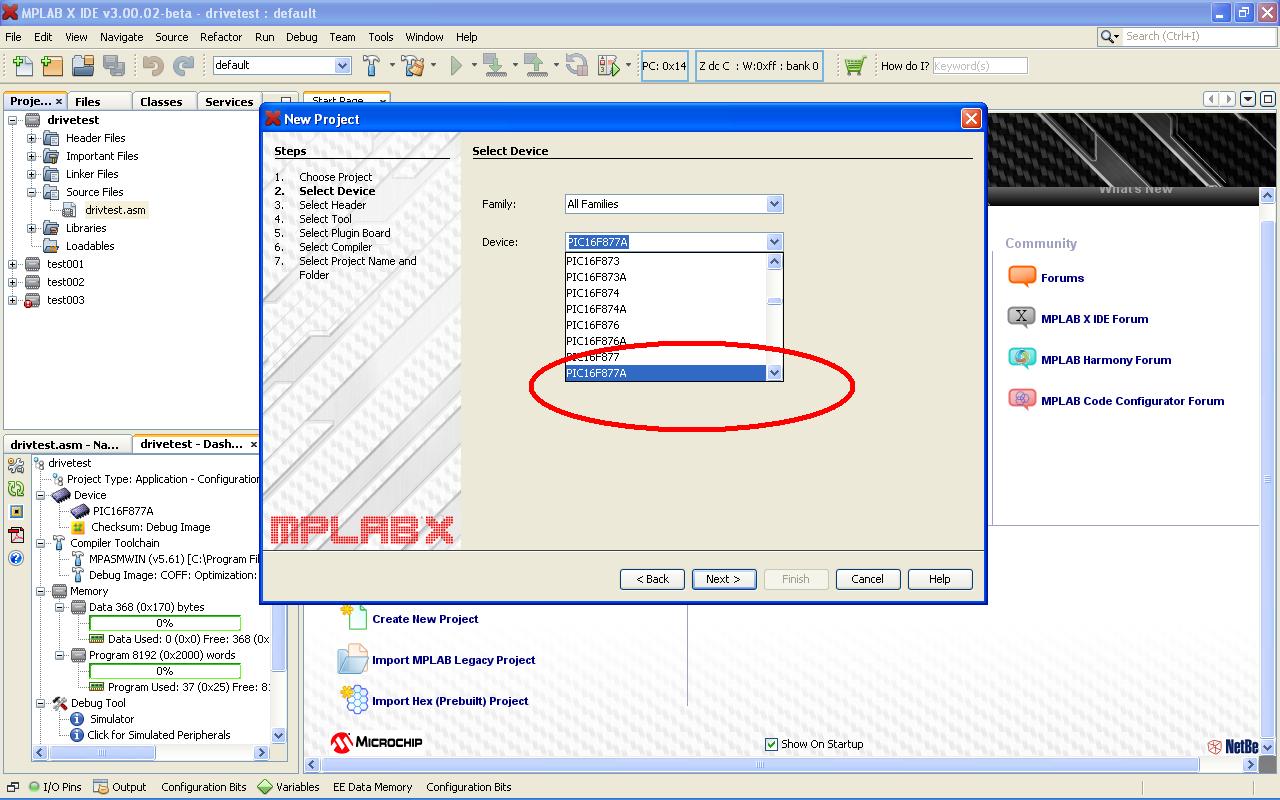Viewport: 1280px width, 800px height.
Task: Open the Device combo box arrow
Action: click(x=774, y=242)
